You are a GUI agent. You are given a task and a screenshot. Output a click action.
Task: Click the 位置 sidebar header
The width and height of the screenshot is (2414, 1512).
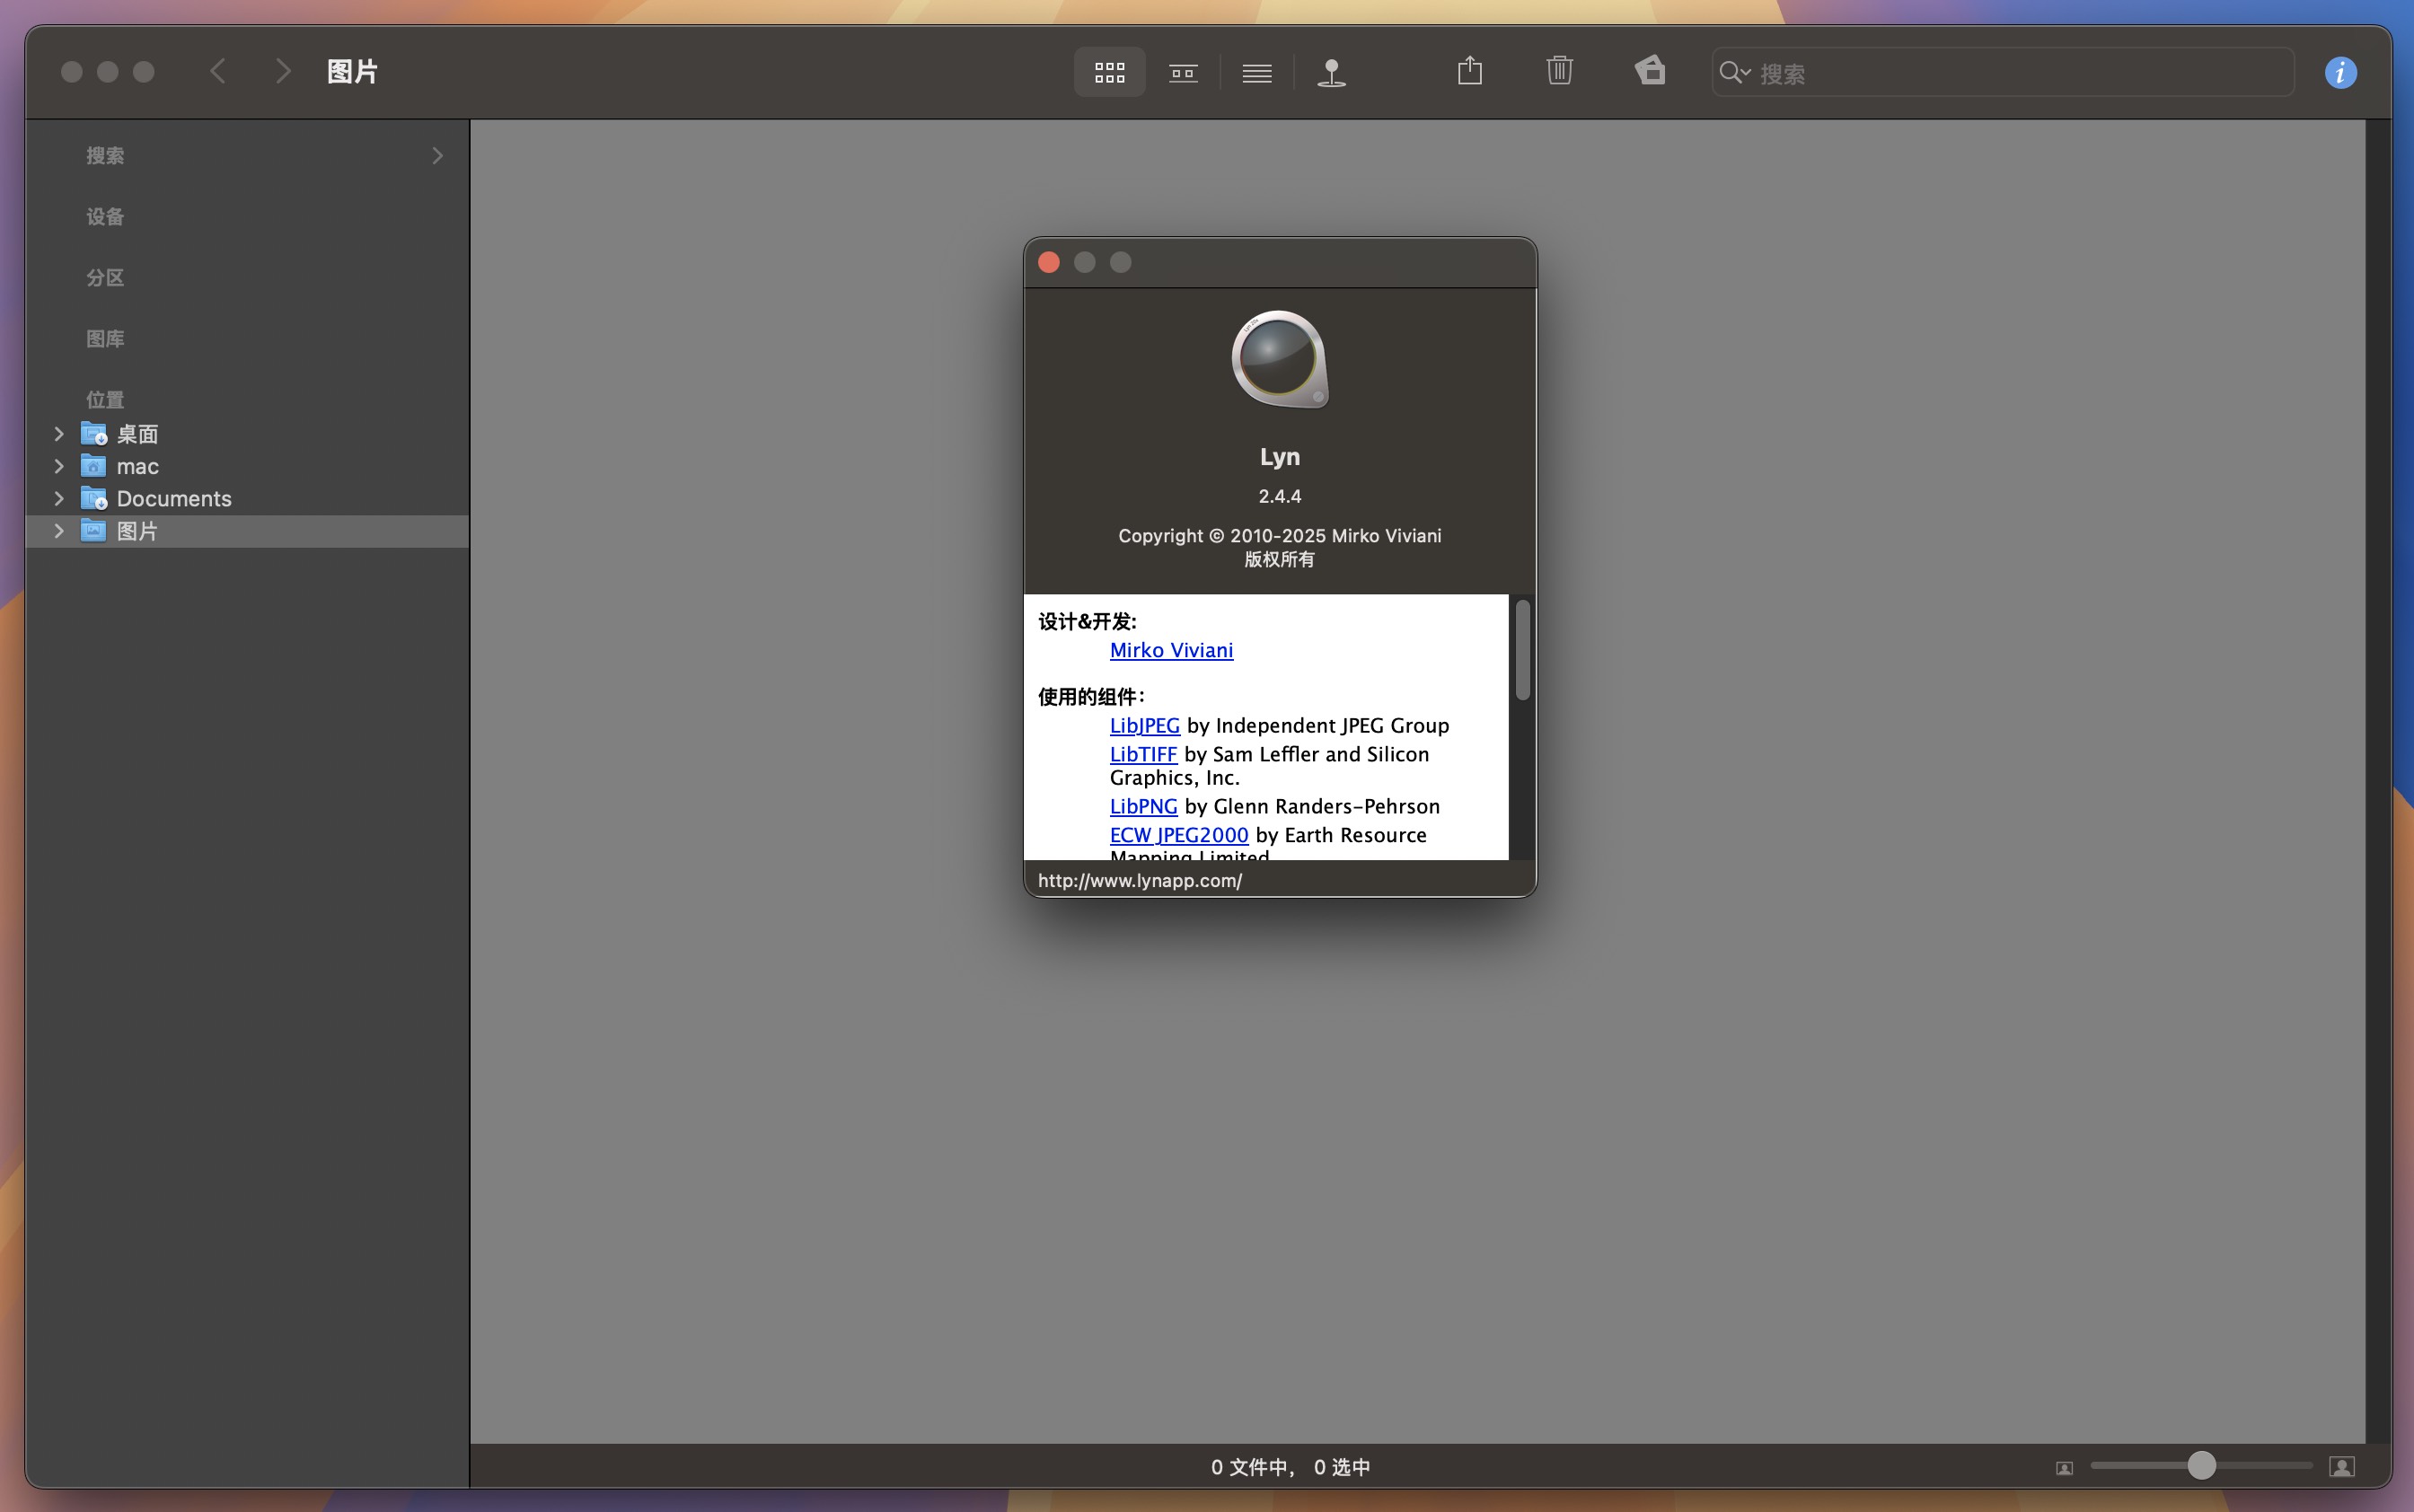point(105,400)
